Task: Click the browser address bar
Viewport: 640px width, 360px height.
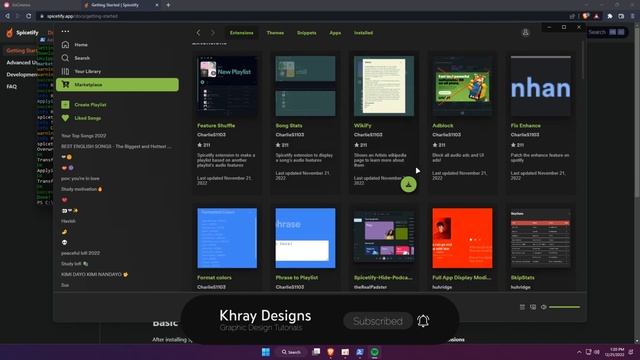Action: coord(302,16)
